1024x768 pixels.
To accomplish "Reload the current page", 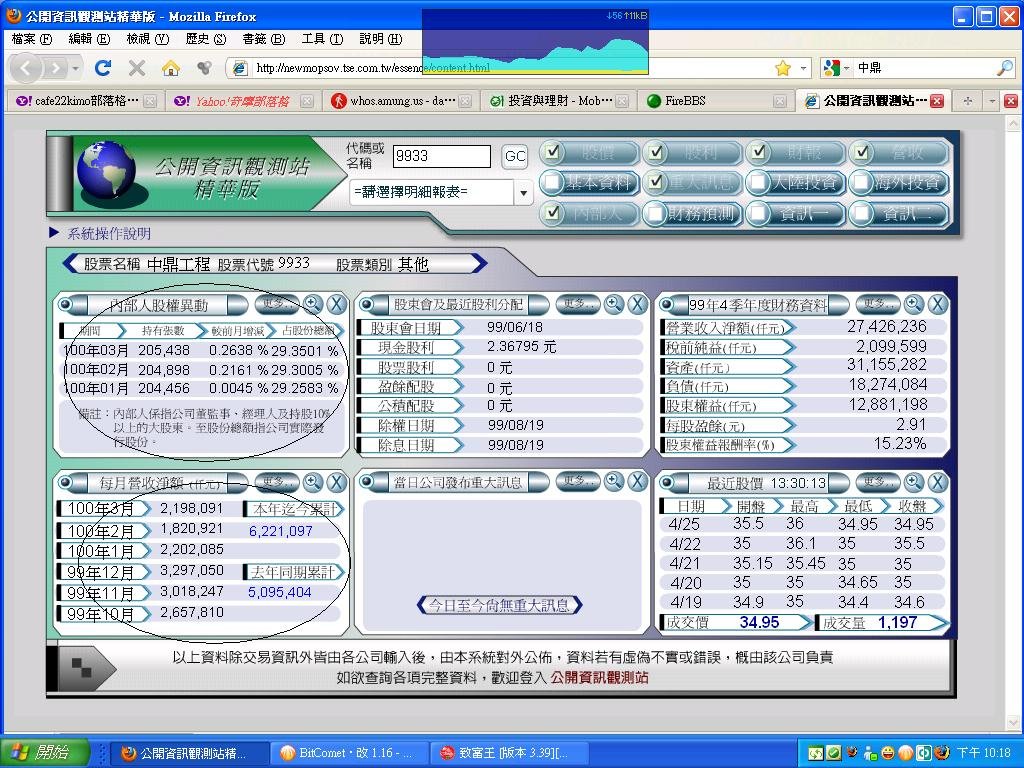I will click(103, 68).
